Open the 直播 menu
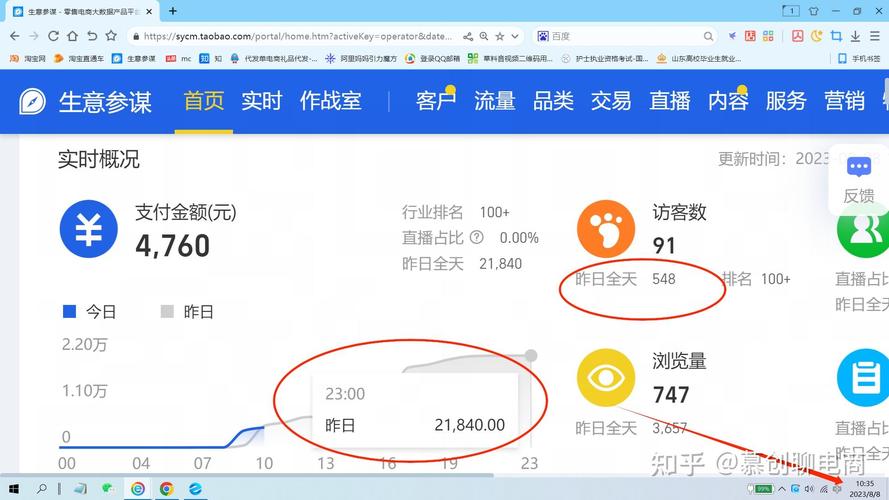The image size is (889, 500). pos(670,101)
